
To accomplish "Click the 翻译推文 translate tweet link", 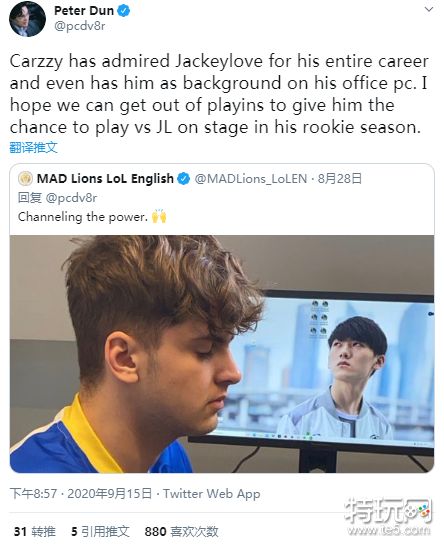I will pos(33,147).
